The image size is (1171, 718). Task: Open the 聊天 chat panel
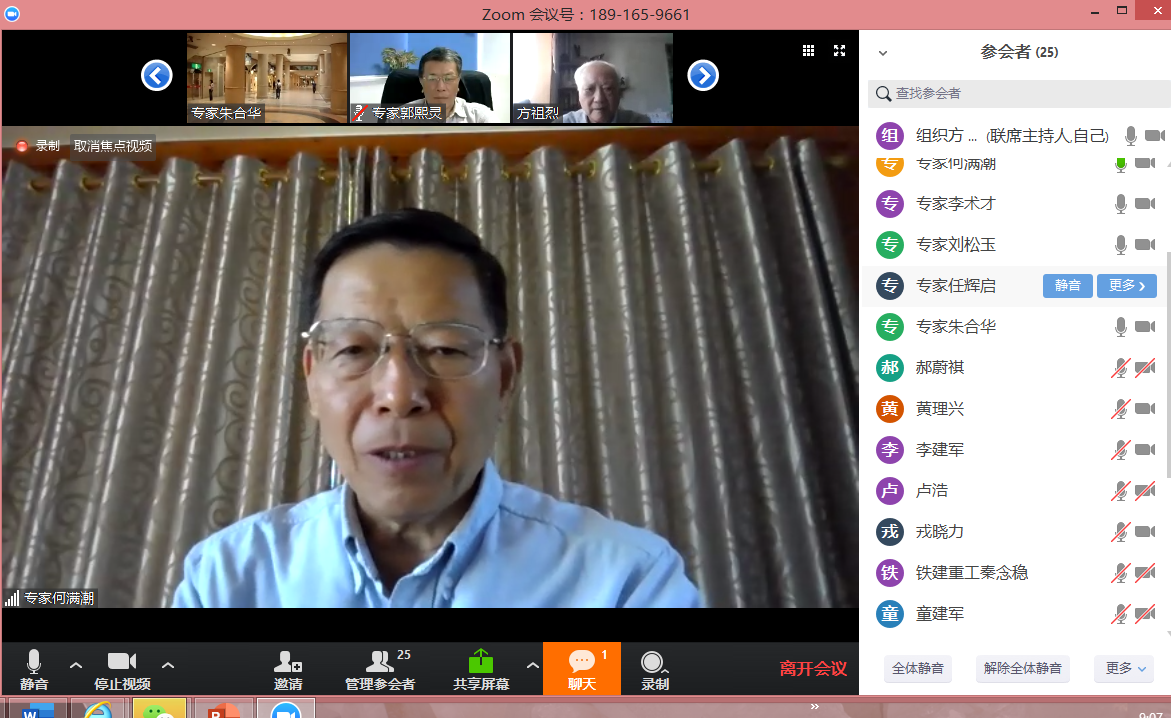(x=582, y=662)
